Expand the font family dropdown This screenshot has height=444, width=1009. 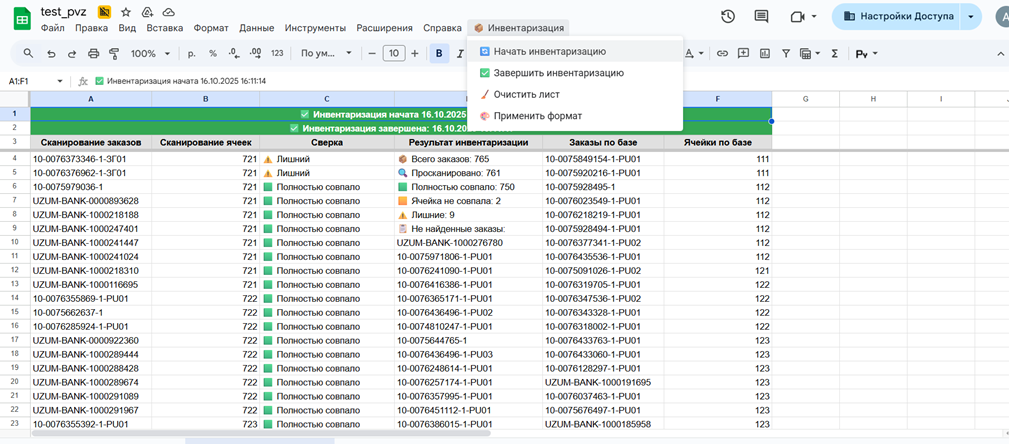[x=326, y=53]
